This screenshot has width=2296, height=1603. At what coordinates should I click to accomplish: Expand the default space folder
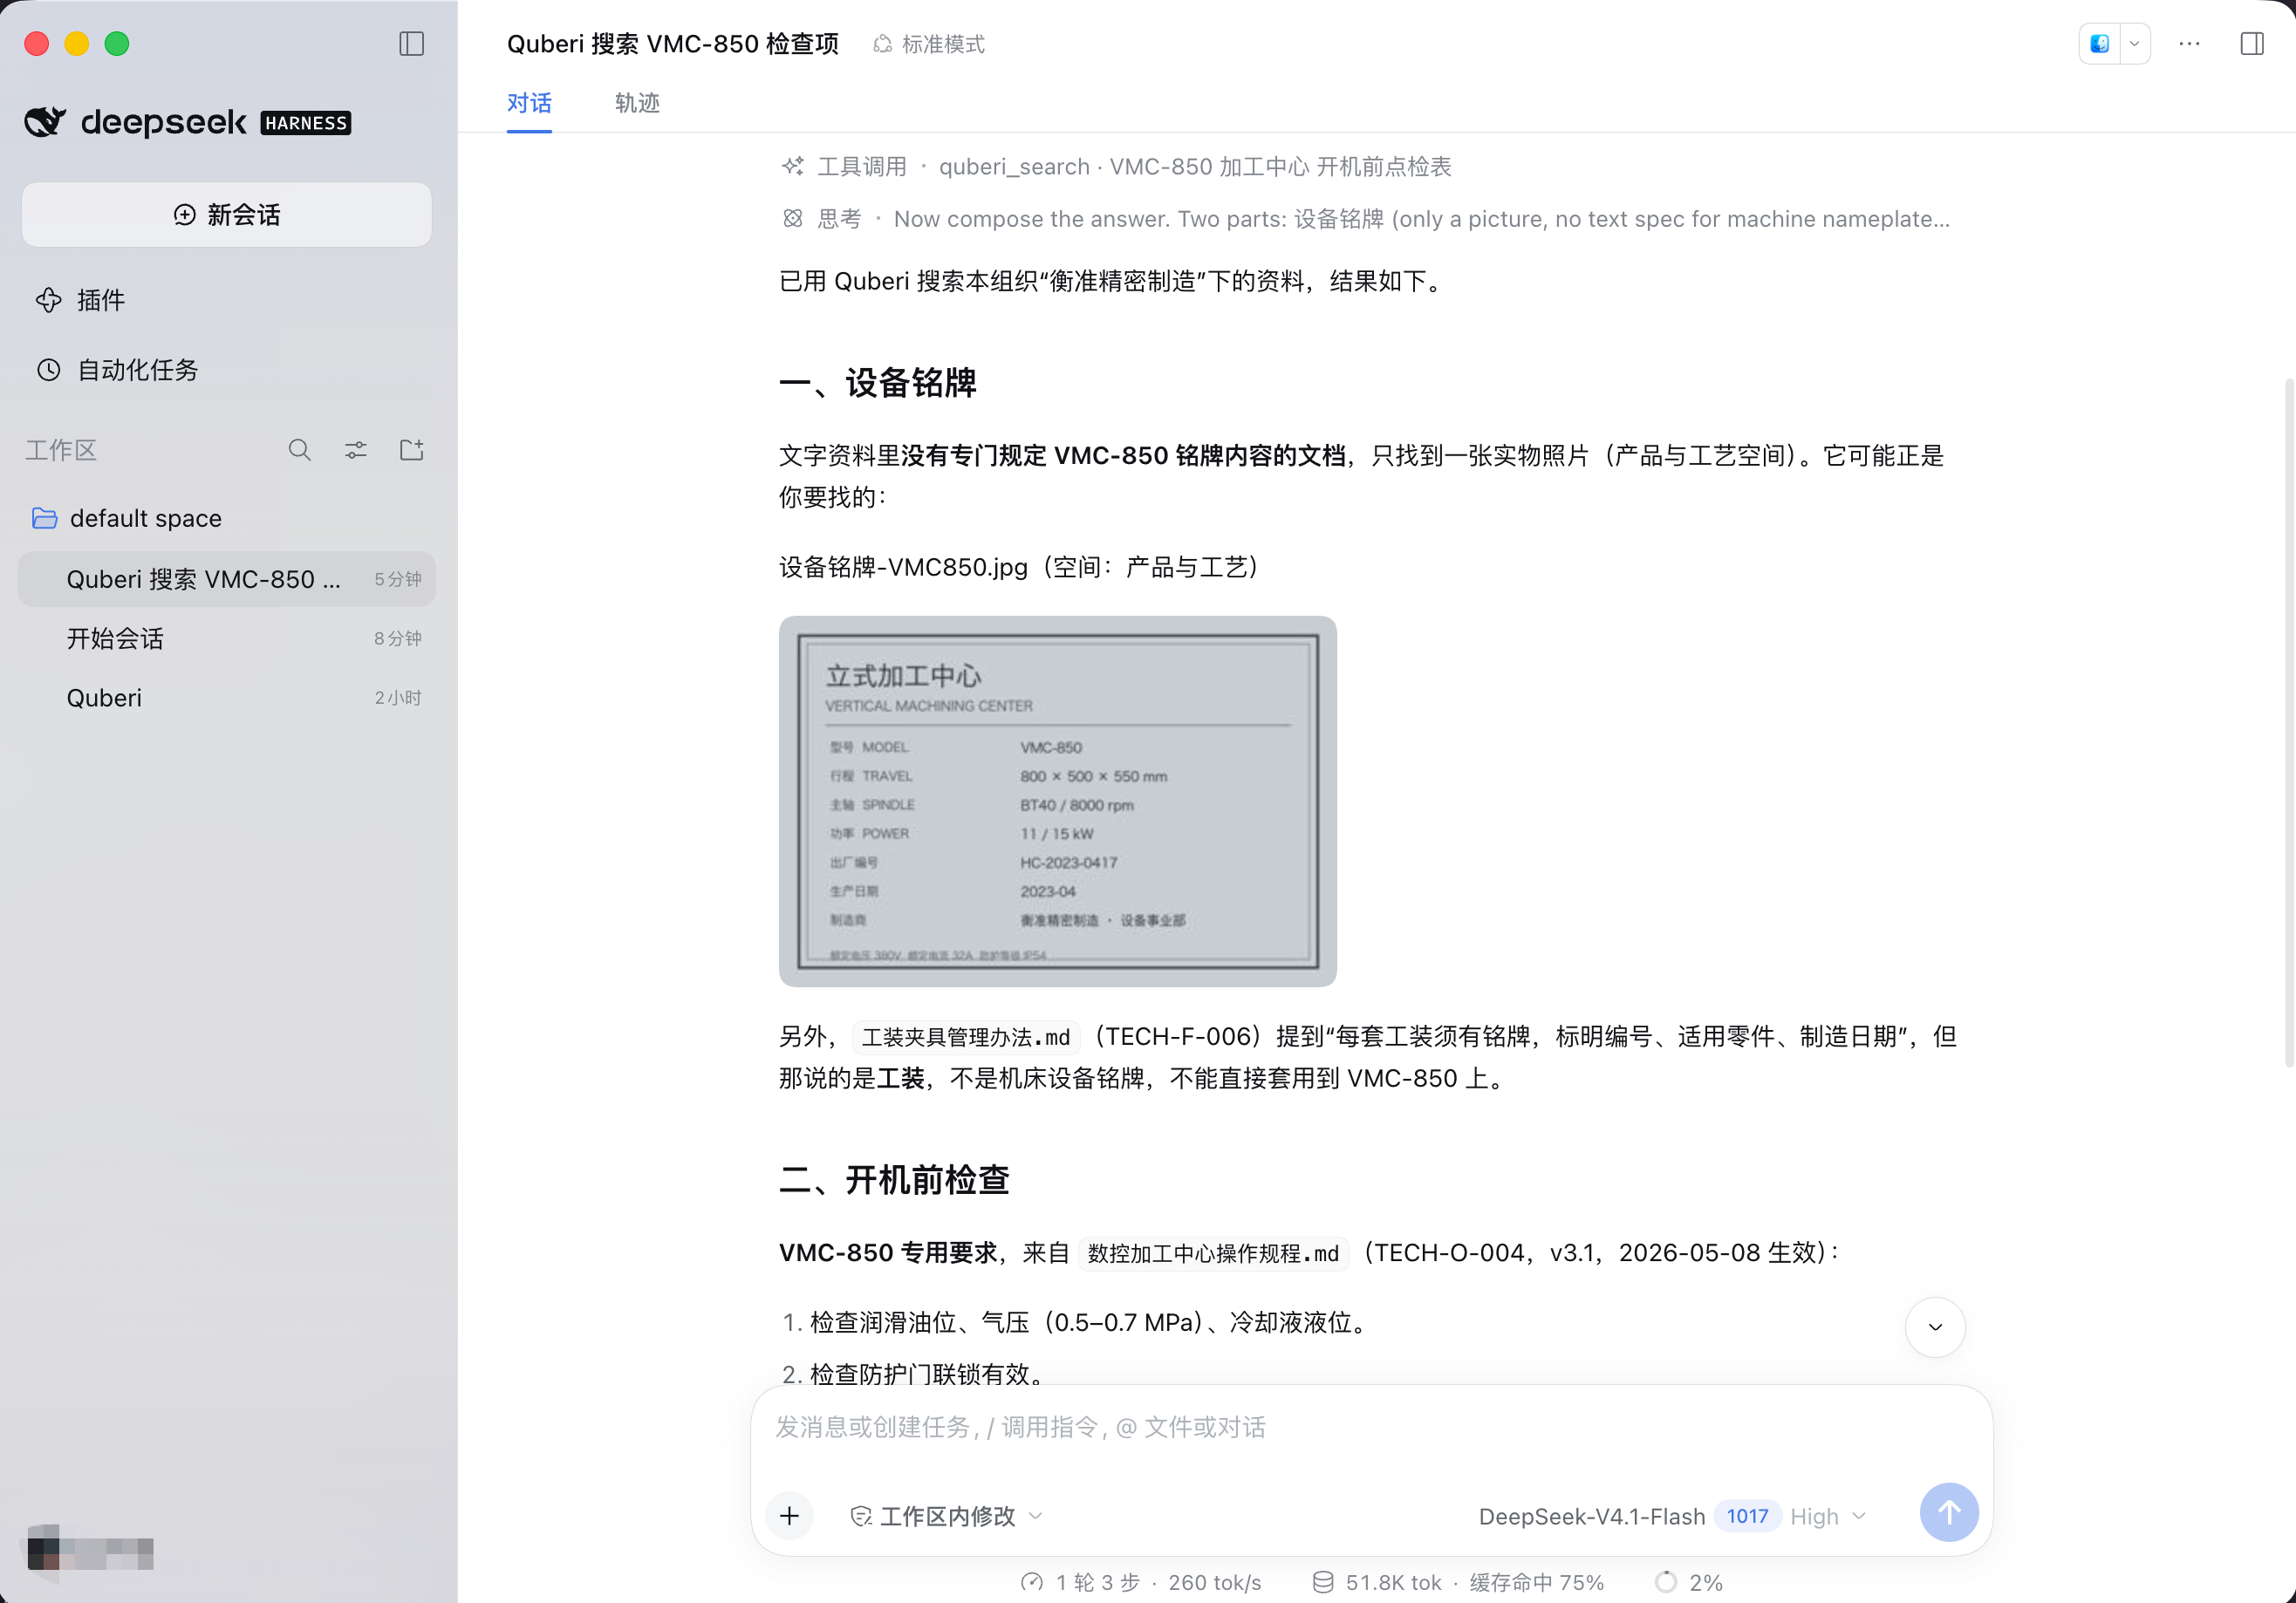(127, 518)
